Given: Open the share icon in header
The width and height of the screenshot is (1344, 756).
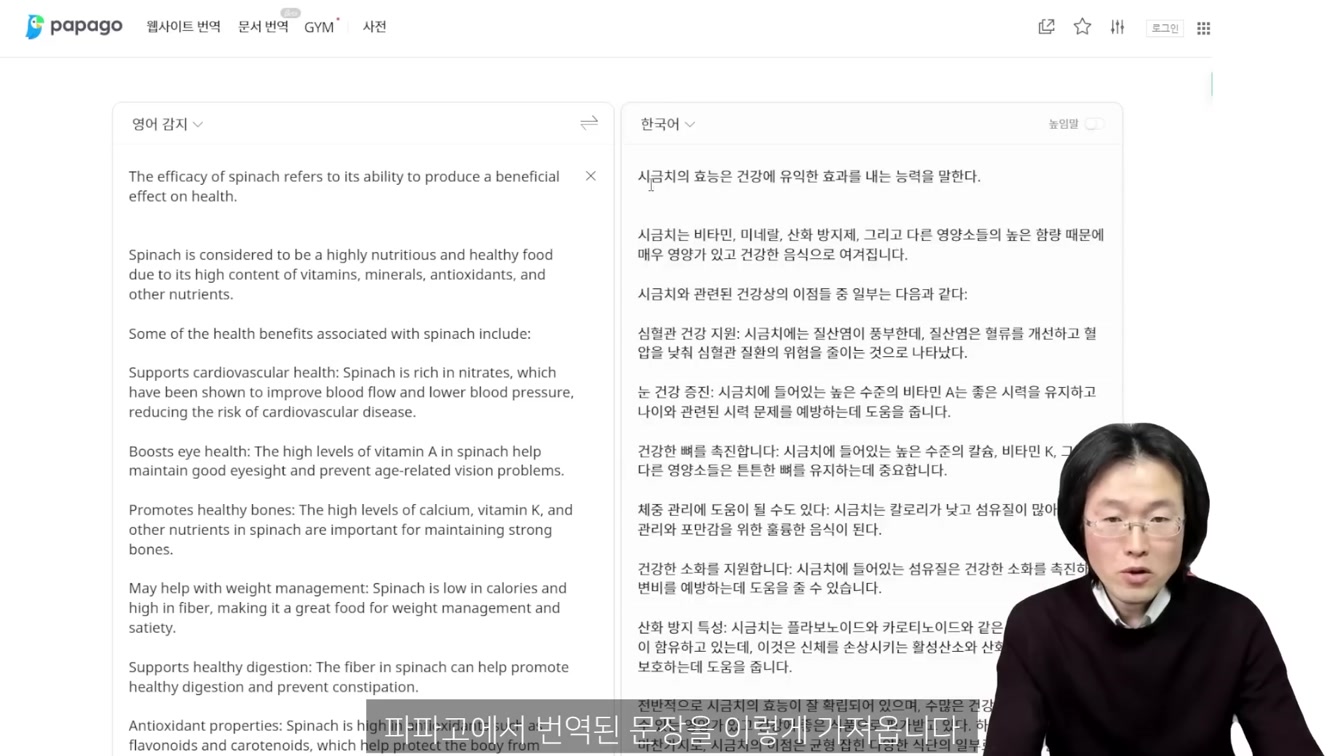Looking at the screenshot, I should click(1046, 27).
